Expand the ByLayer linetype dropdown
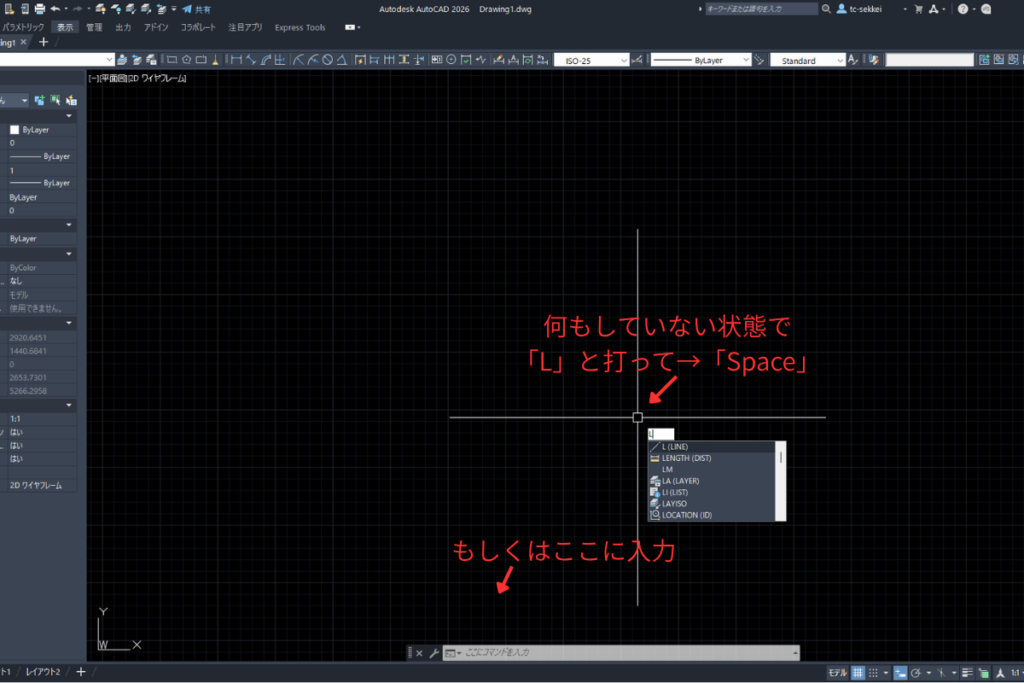This screenshot has height=683, width=1024. pyautogui.click(x=701, y=60)
